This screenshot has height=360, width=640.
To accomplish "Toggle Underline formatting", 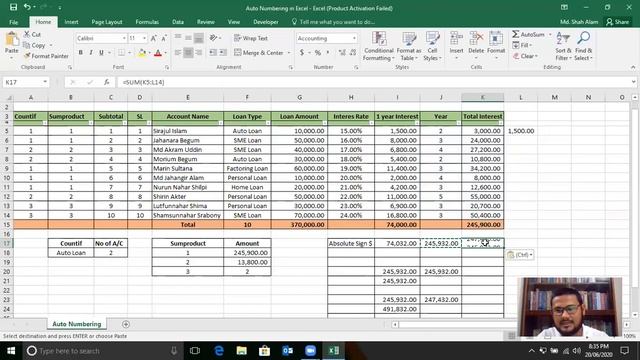I will [x=101, y=53].
